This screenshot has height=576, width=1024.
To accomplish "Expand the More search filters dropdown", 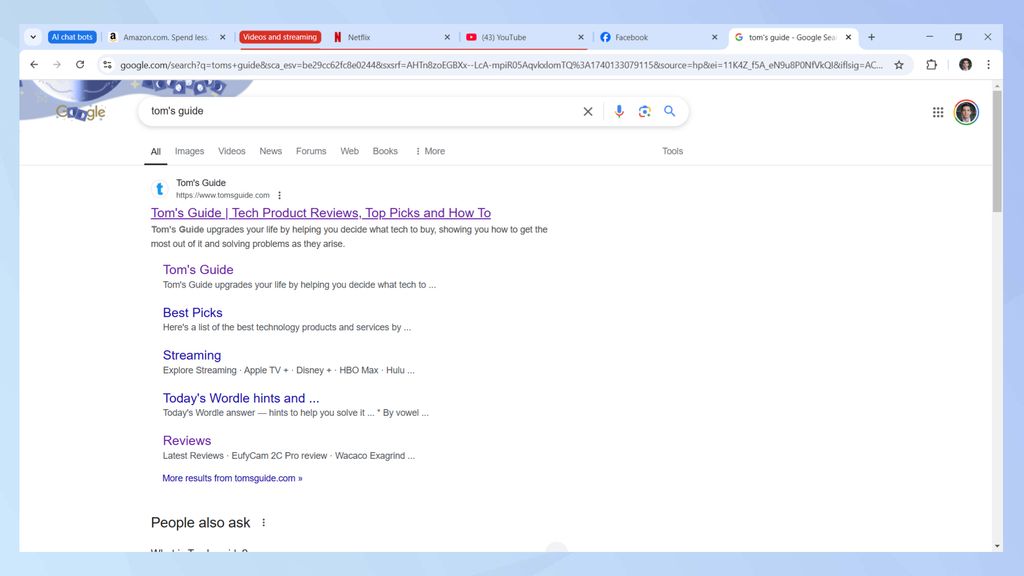I will 430,151.
